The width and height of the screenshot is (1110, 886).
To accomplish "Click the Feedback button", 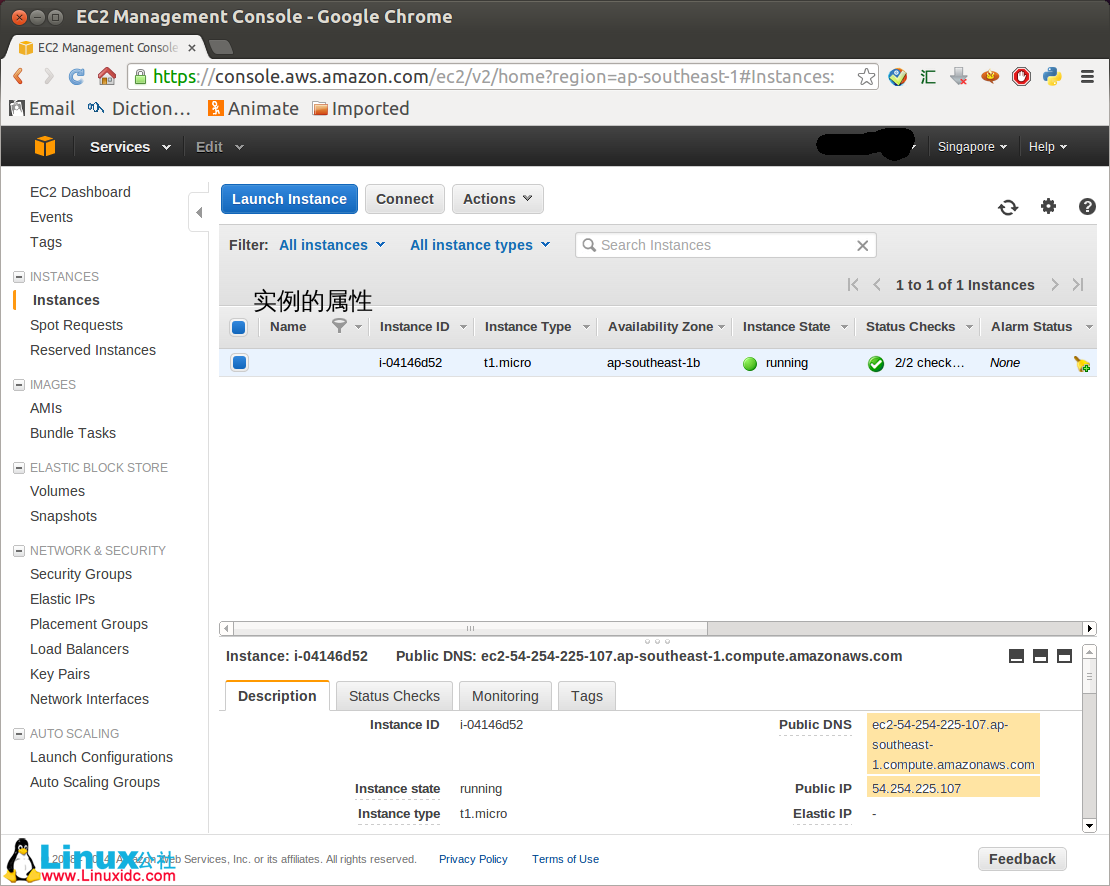I will 1022,858.
